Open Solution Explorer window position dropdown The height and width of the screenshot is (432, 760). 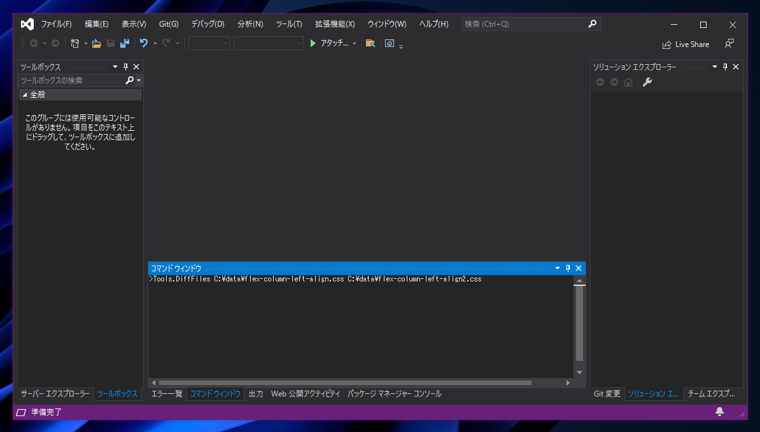coord(714,66)
